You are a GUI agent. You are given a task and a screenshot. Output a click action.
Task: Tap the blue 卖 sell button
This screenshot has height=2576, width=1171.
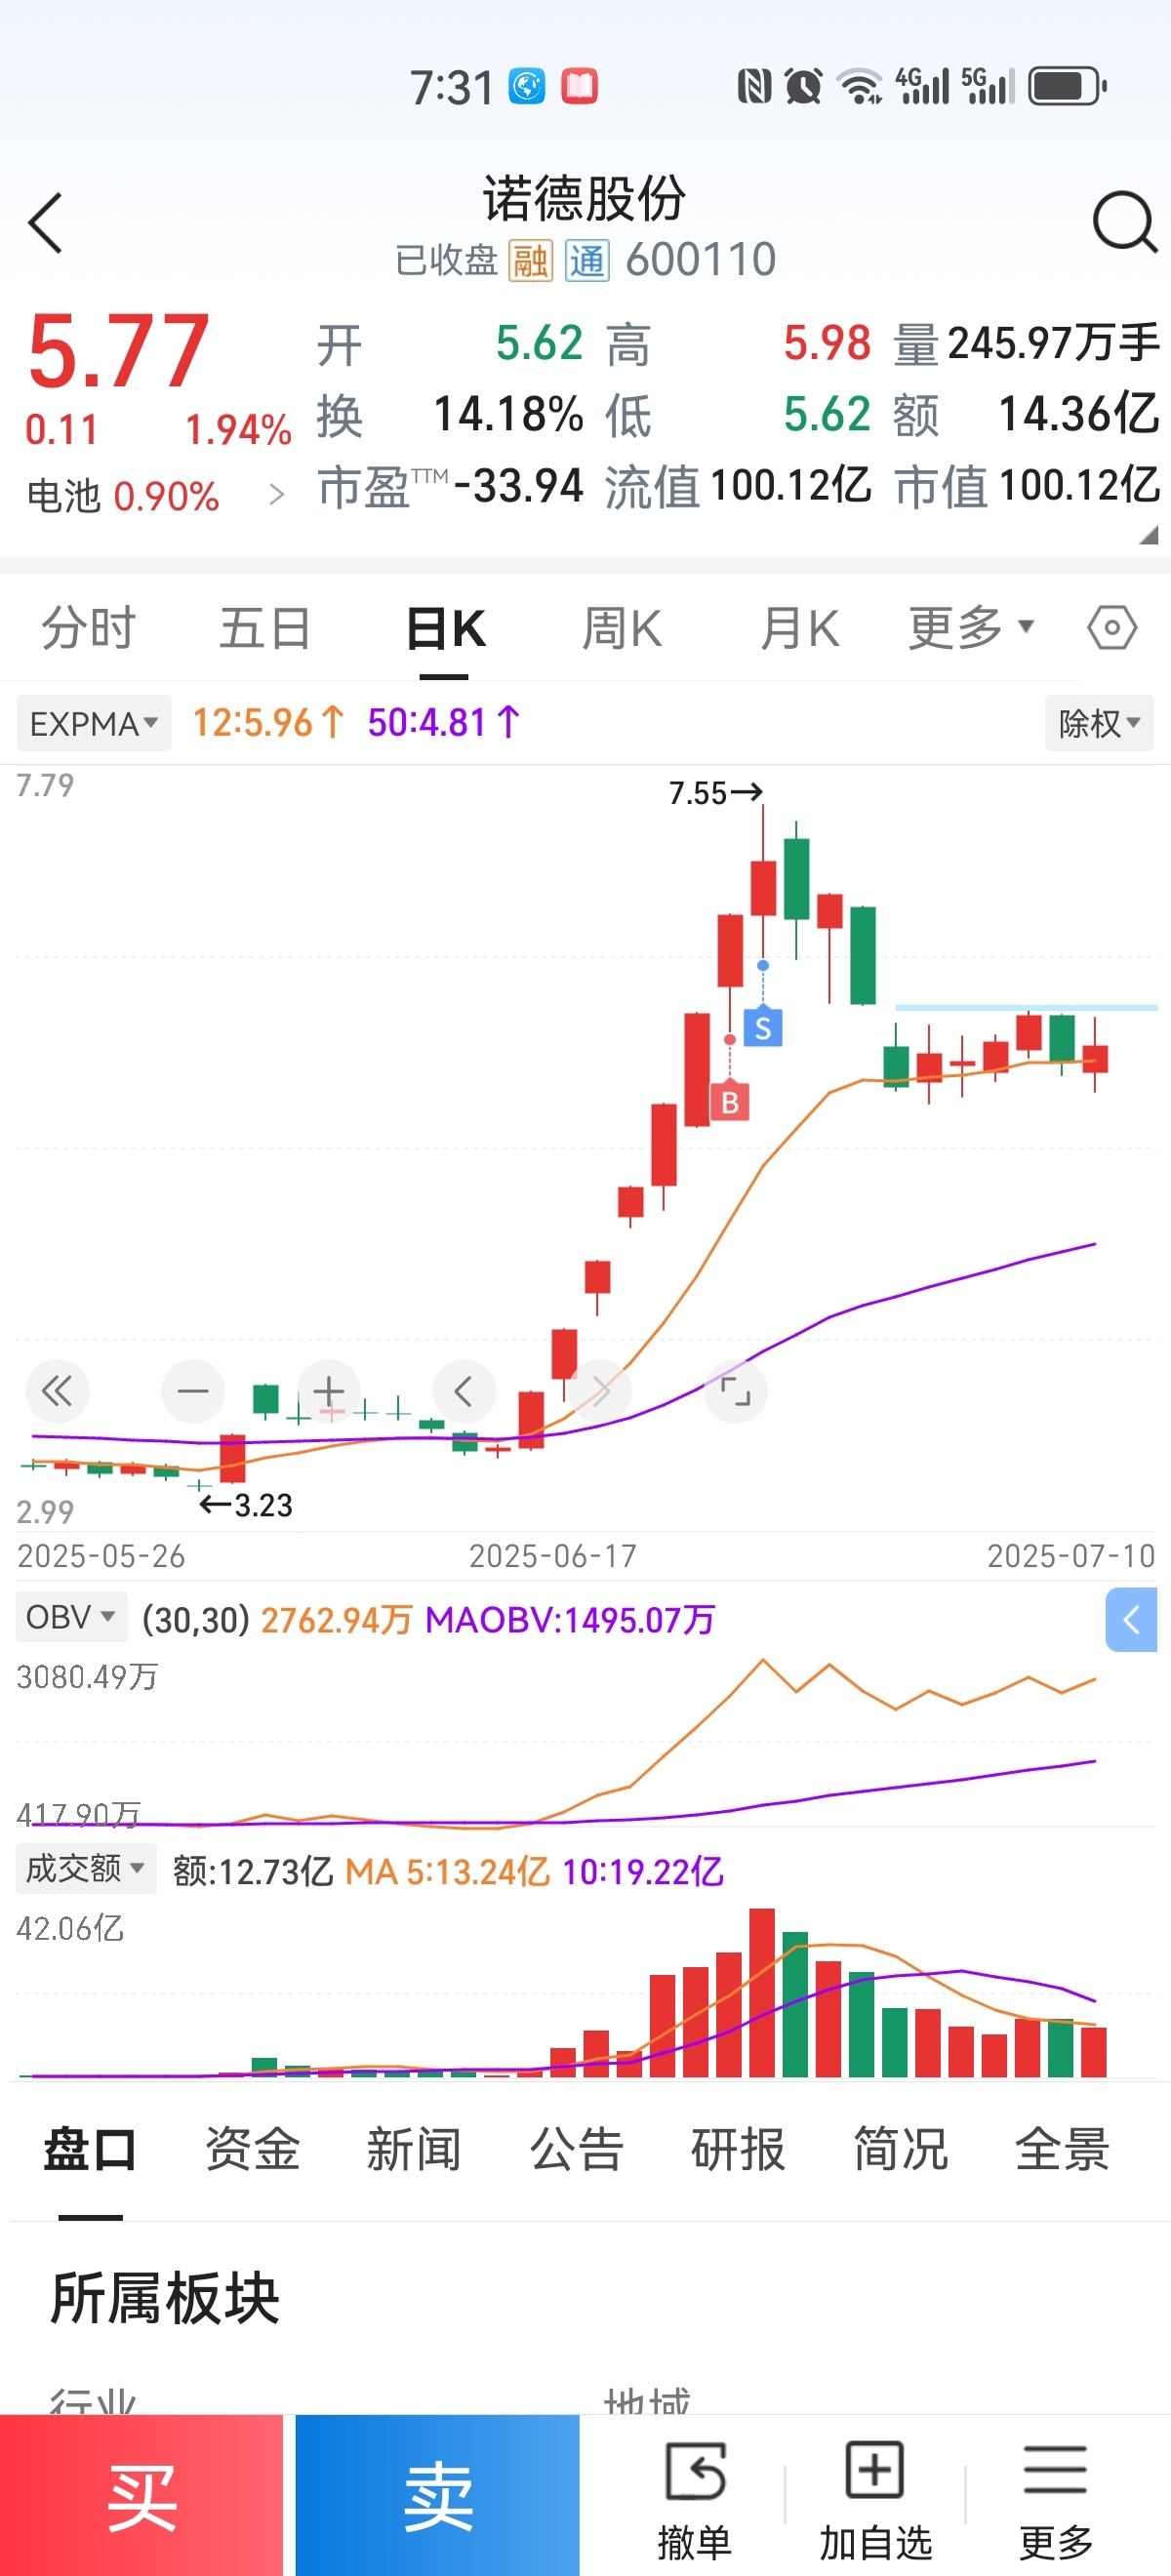(438, 2496)
